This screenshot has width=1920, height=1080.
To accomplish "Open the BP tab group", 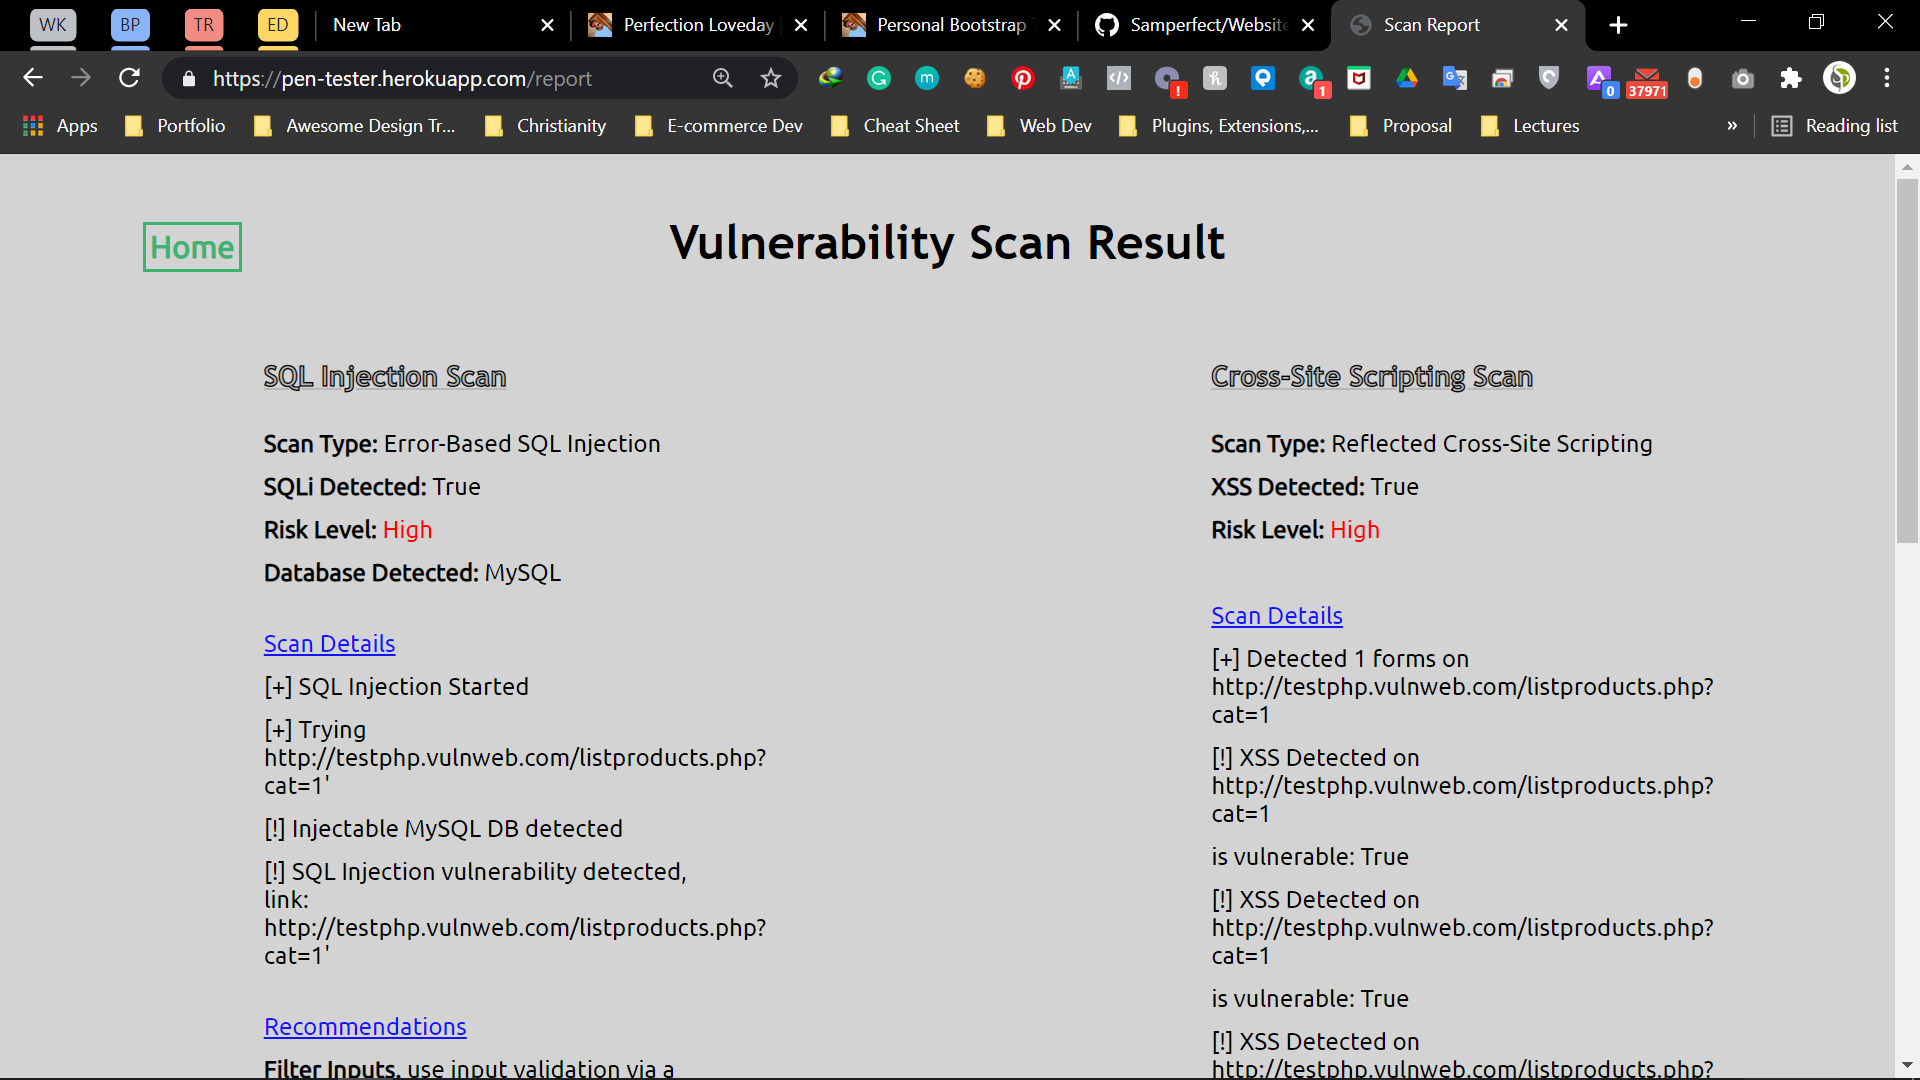I will point(130,25).
